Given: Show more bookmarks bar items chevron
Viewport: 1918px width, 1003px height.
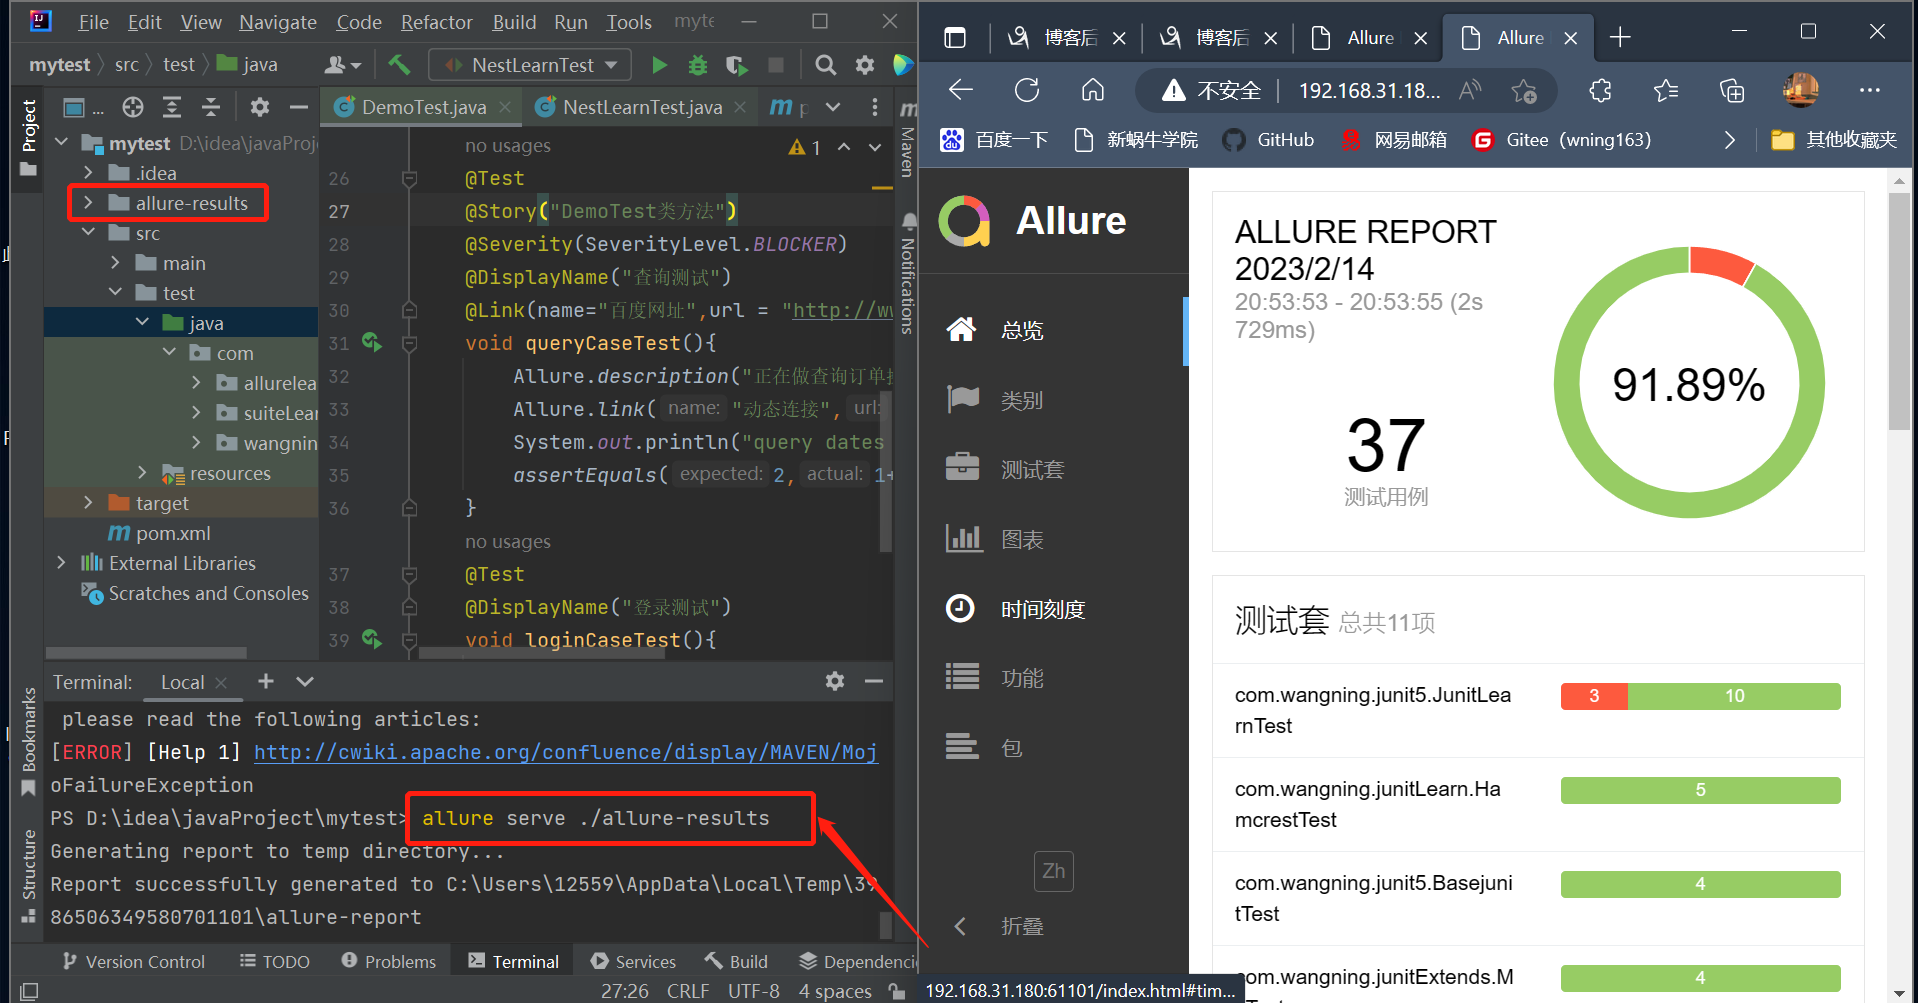Looking at the screenshot, I should point(1730,140).
